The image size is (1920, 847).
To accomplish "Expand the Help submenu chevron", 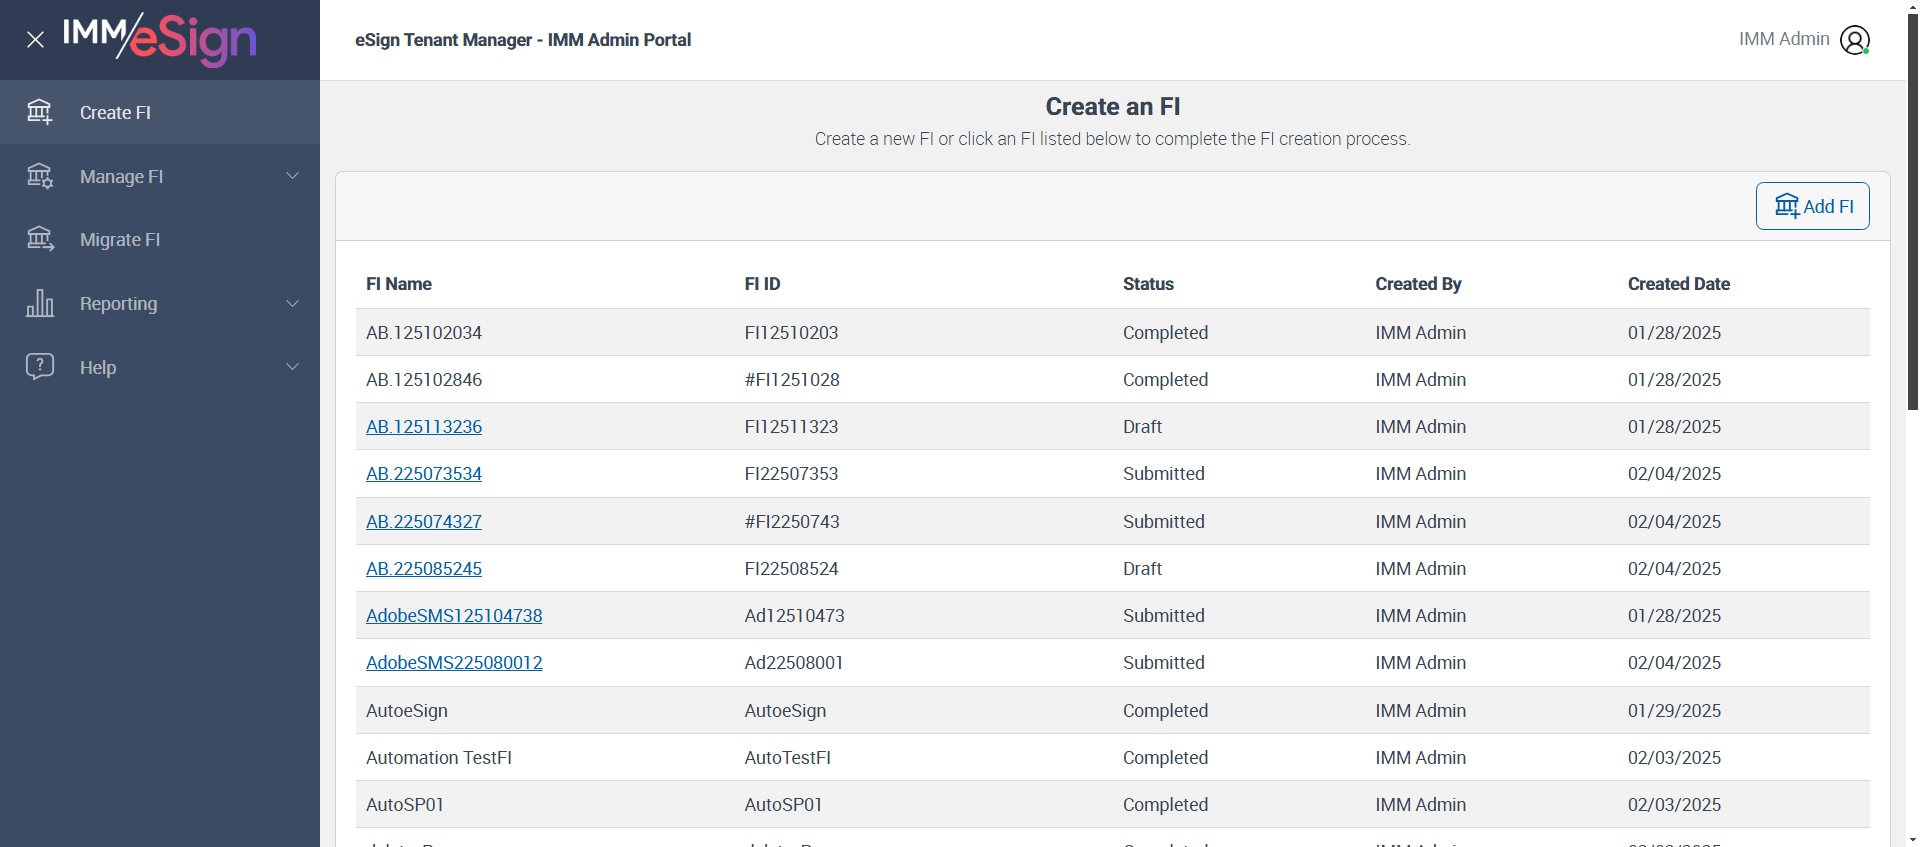I will click(293, 367).
